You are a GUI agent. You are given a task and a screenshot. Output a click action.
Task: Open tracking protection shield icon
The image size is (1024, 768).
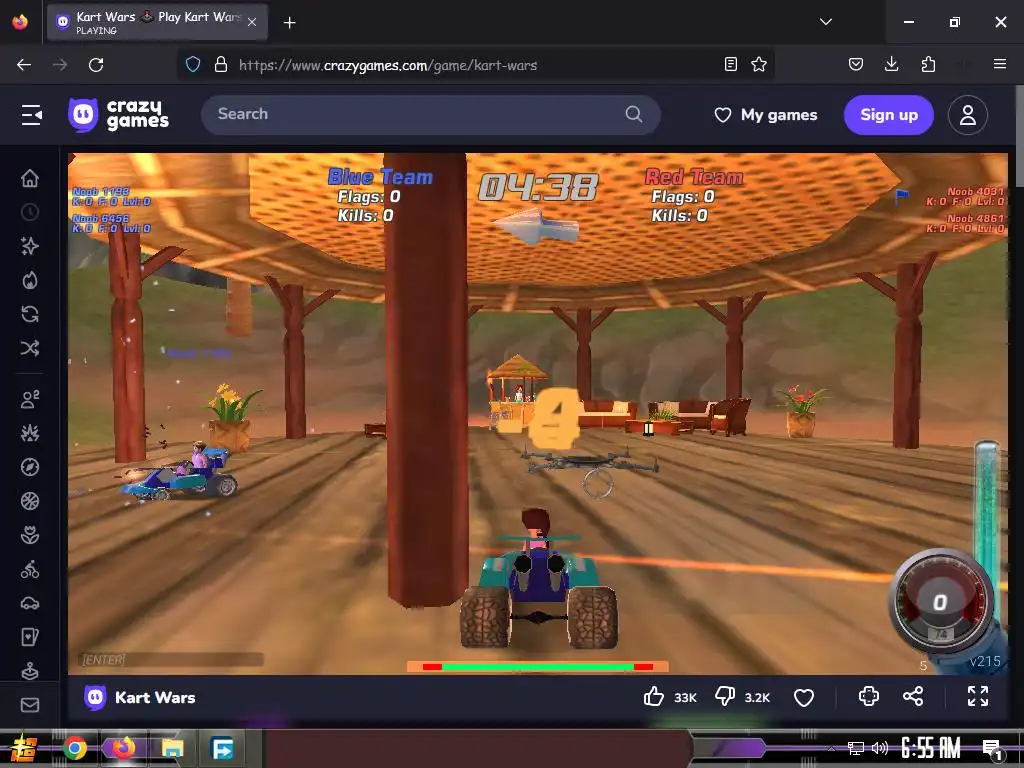[193, 64]
